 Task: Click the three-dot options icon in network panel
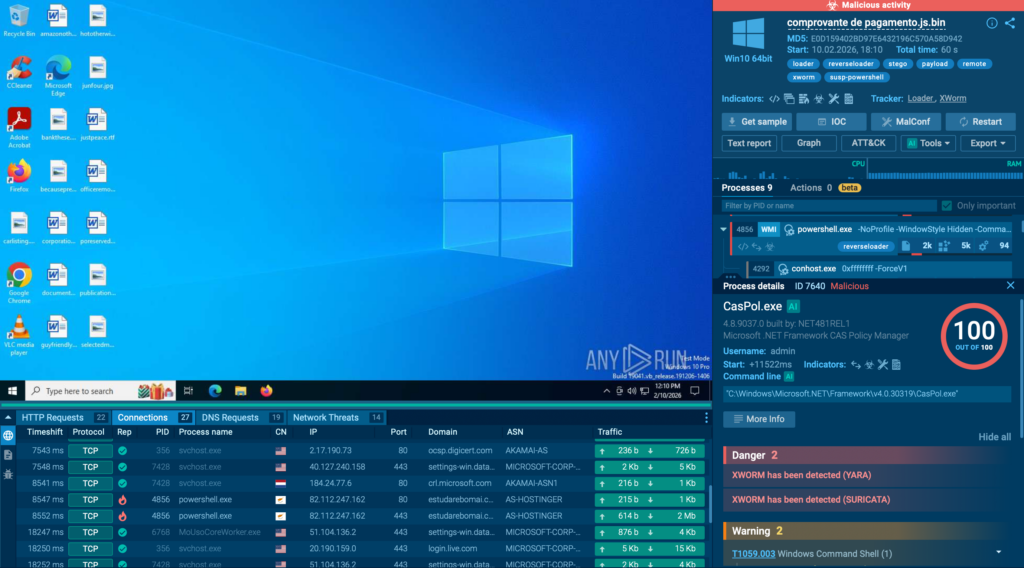[x=706, y=417]
